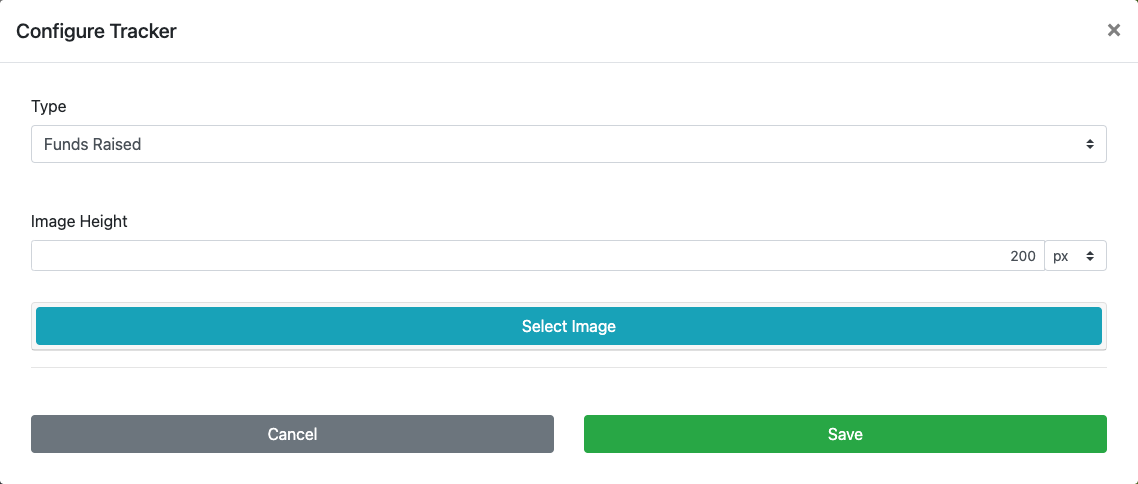Click the Image Height label

pyautogui.click(x=79, y=221)
